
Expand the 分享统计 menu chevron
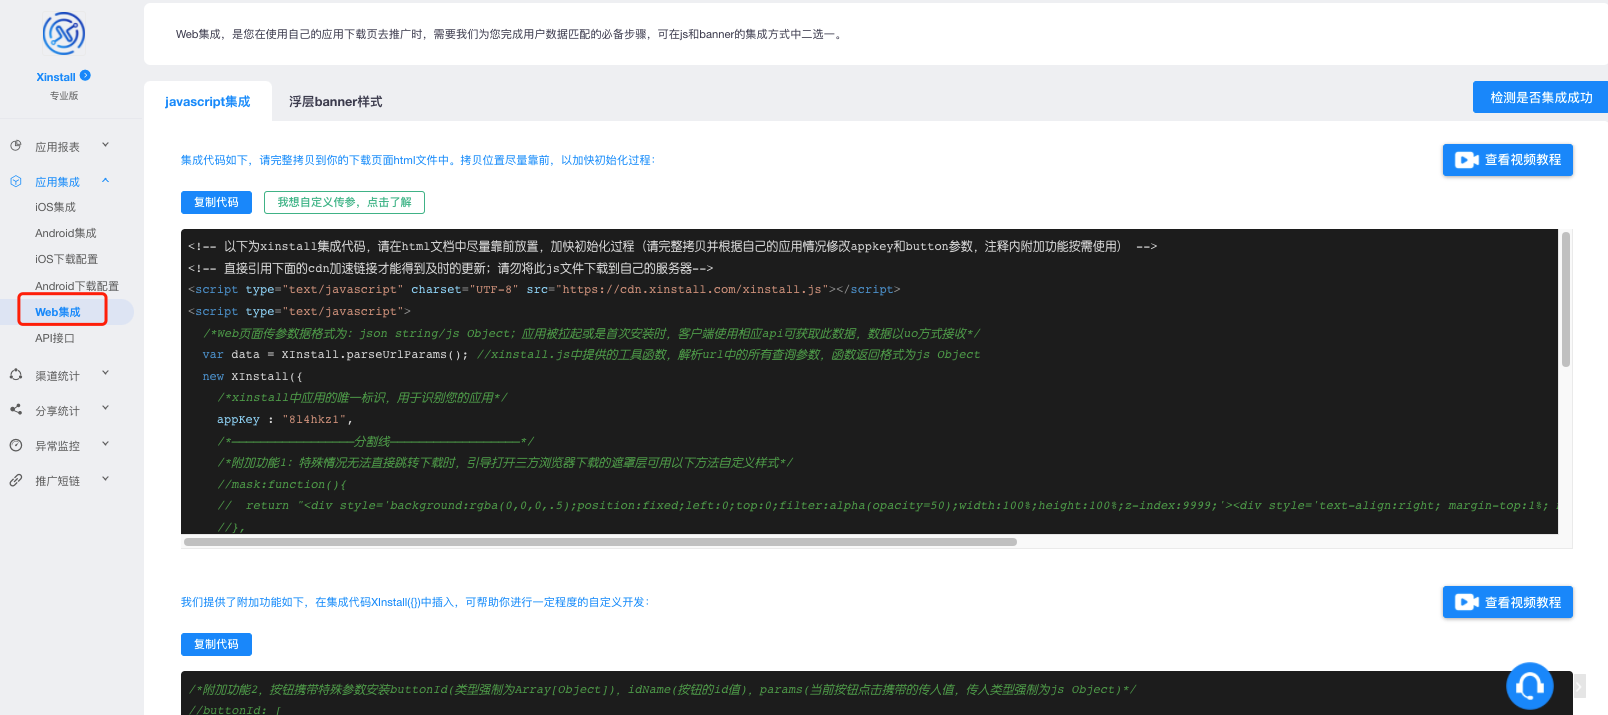point(105,409)
